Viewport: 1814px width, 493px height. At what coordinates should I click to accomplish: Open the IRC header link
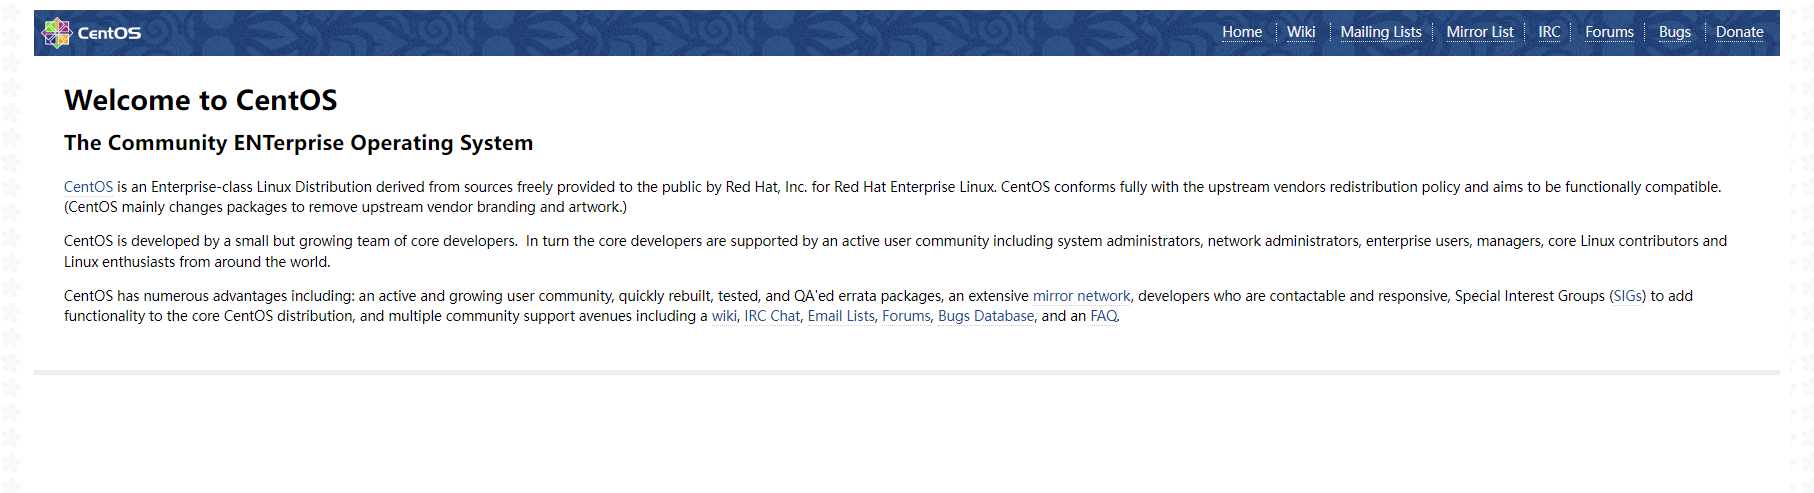point(1549,32)
